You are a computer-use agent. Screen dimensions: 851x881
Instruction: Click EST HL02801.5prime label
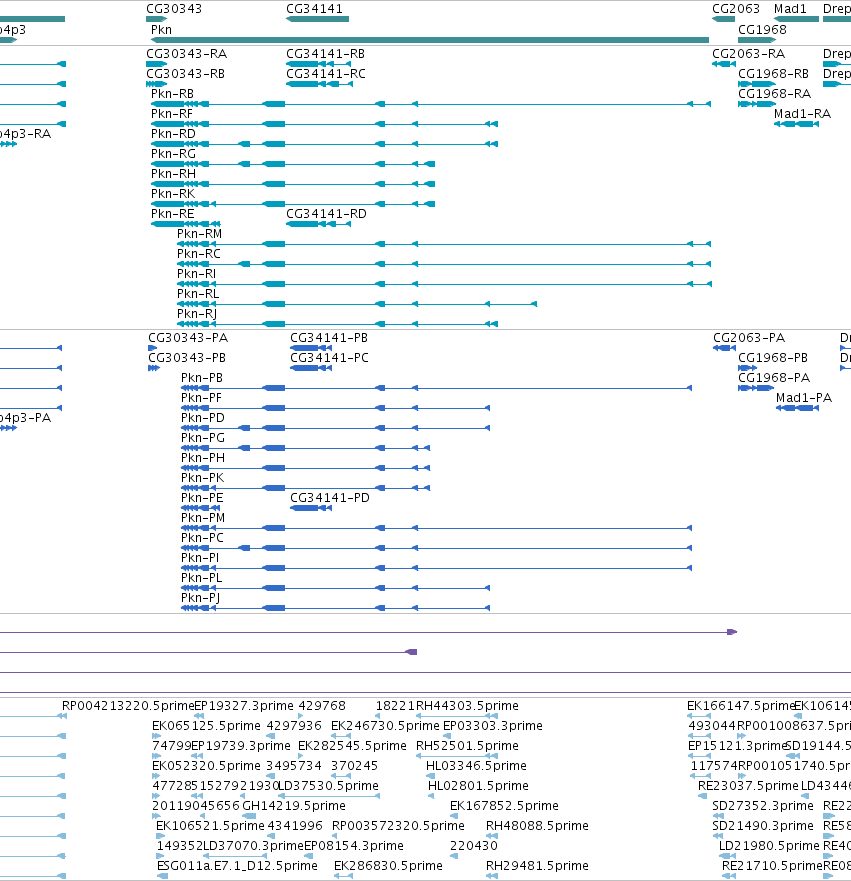478,785
